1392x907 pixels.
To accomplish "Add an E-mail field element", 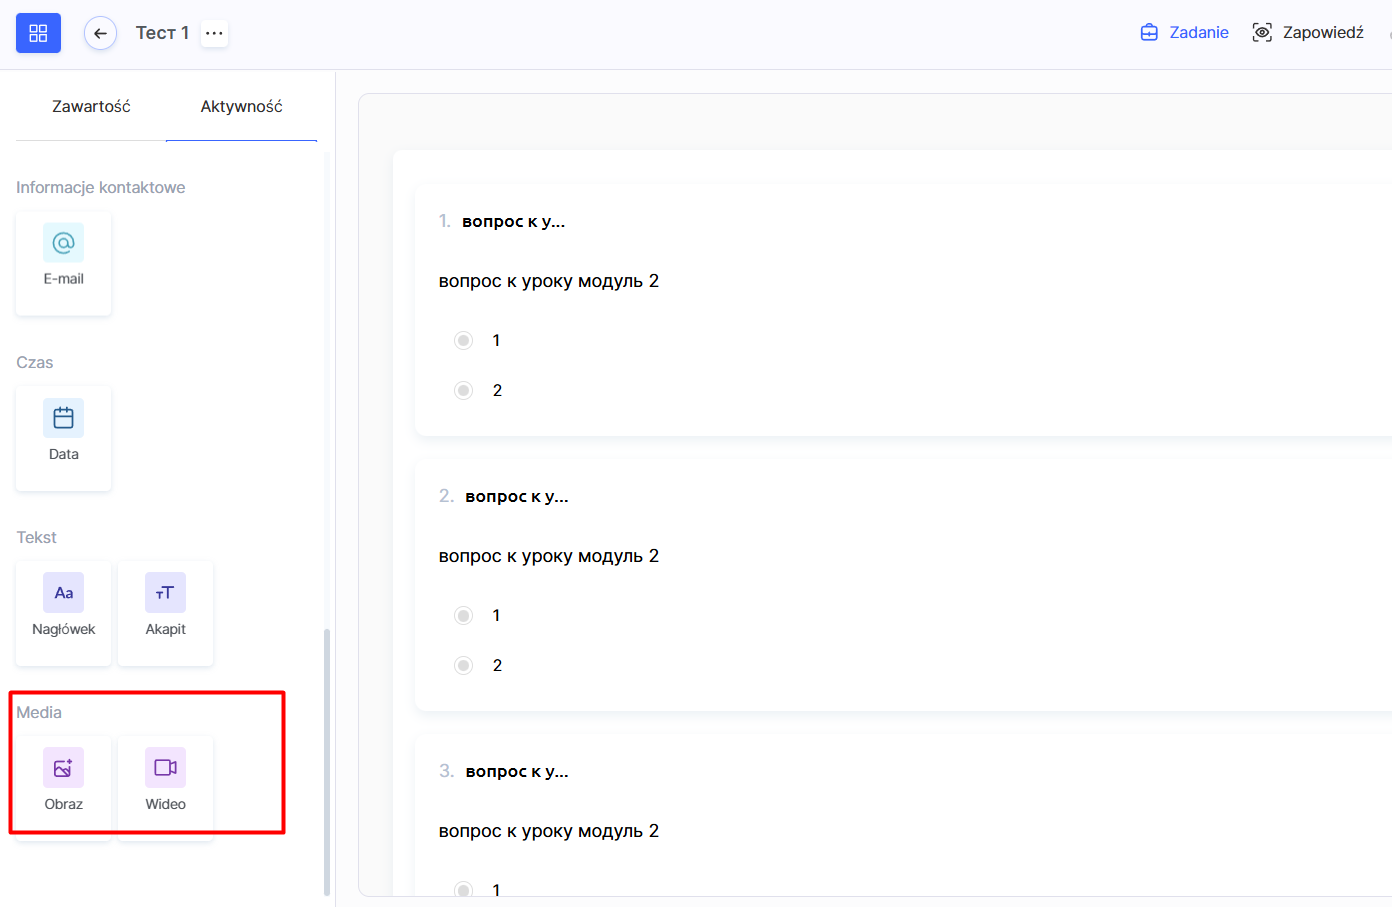I will point(63,263).
